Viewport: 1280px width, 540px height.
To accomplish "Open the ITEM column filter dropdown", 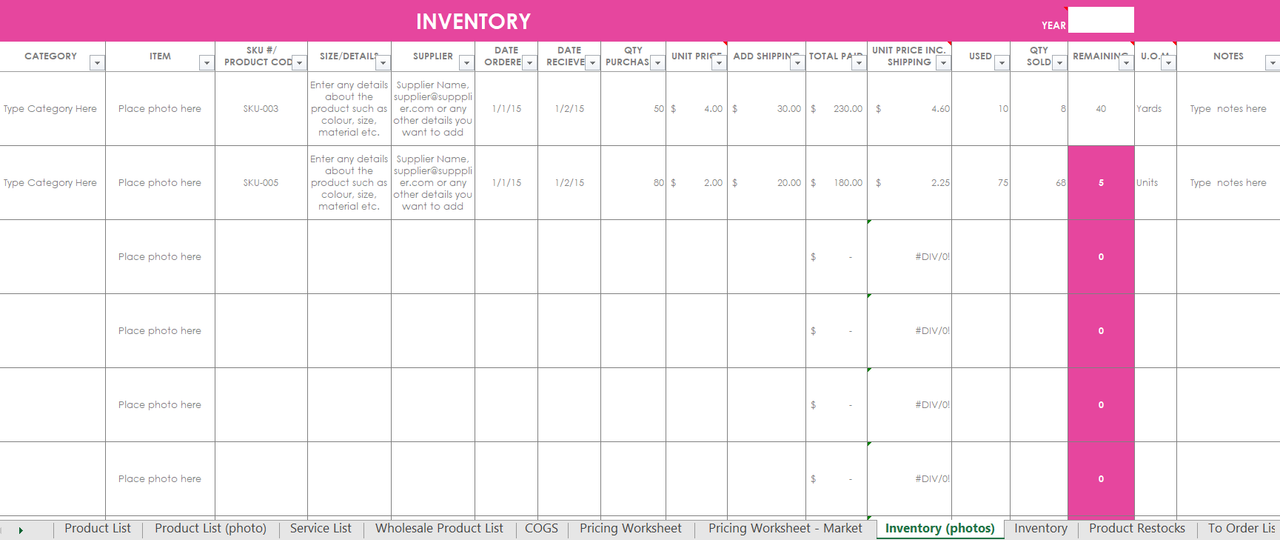I will pos(206,63).
